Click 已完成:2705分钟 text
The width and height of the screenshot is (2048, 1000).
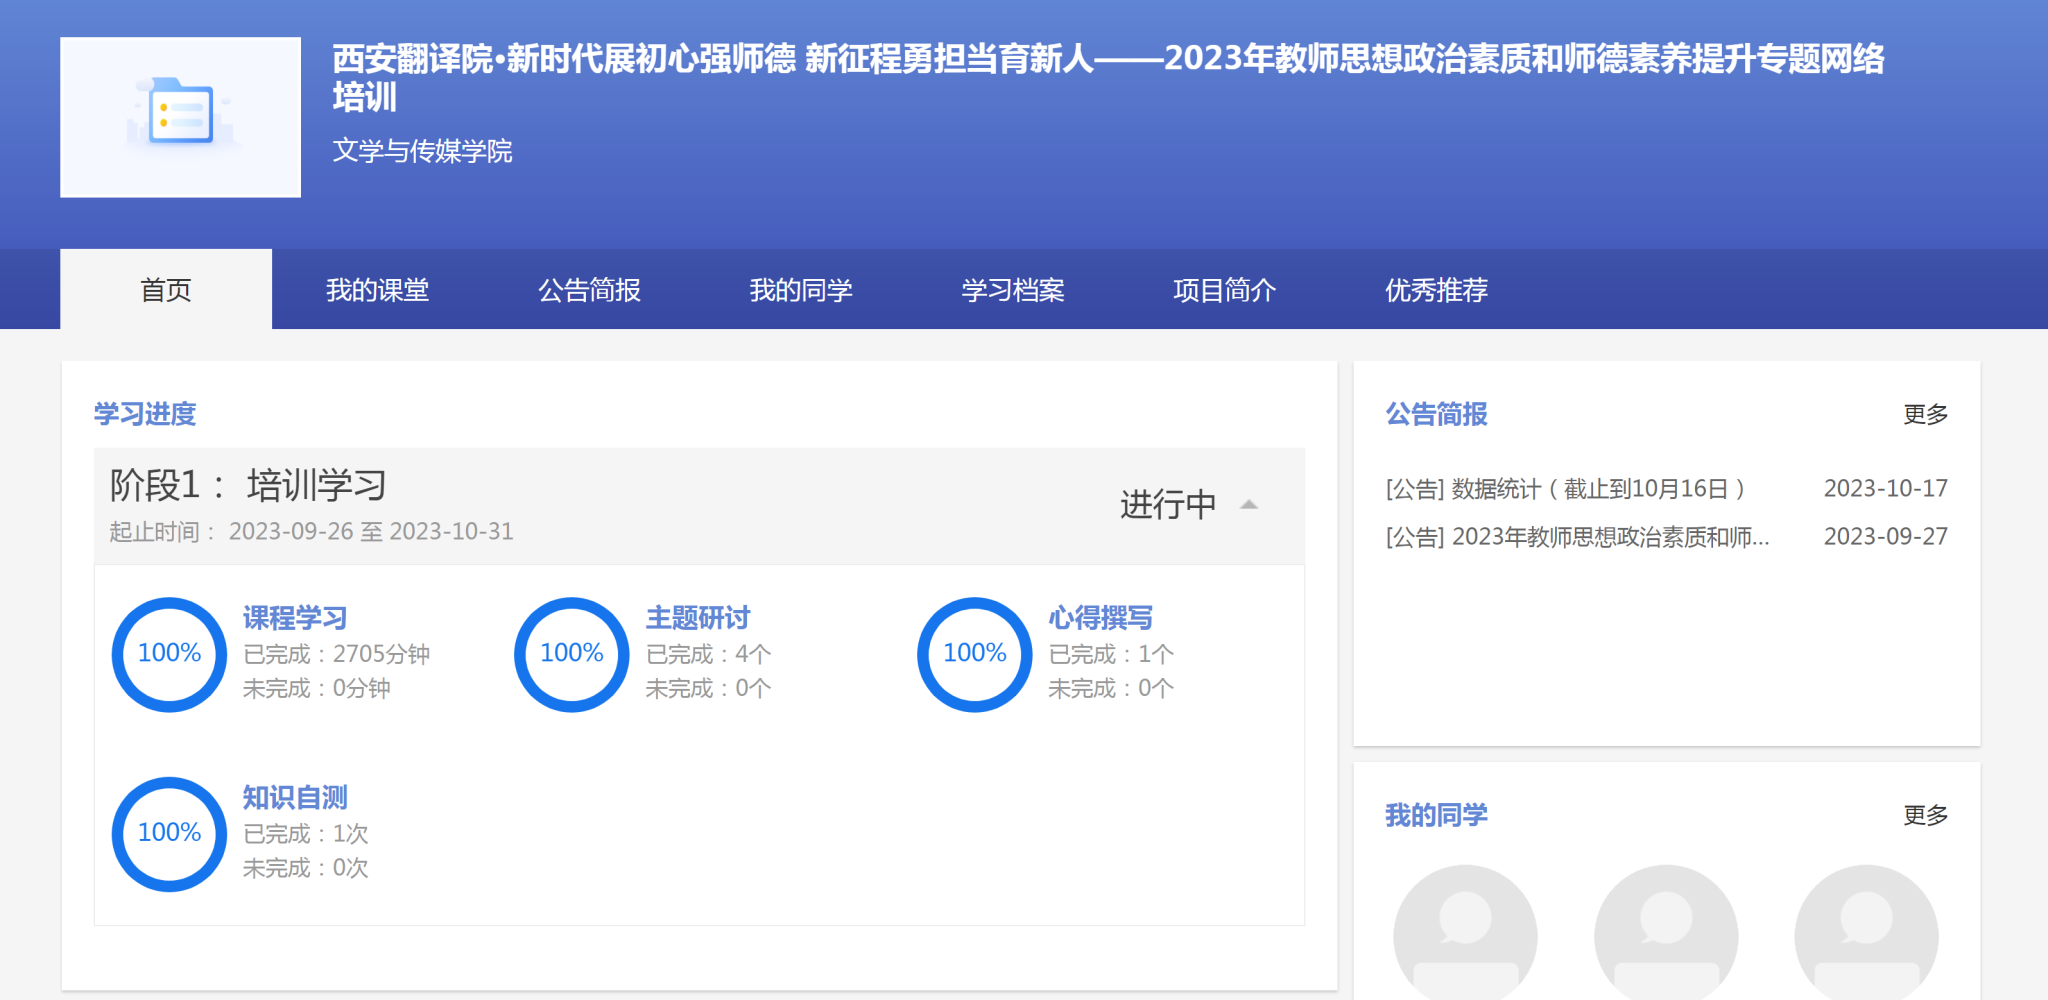point(337,654)
